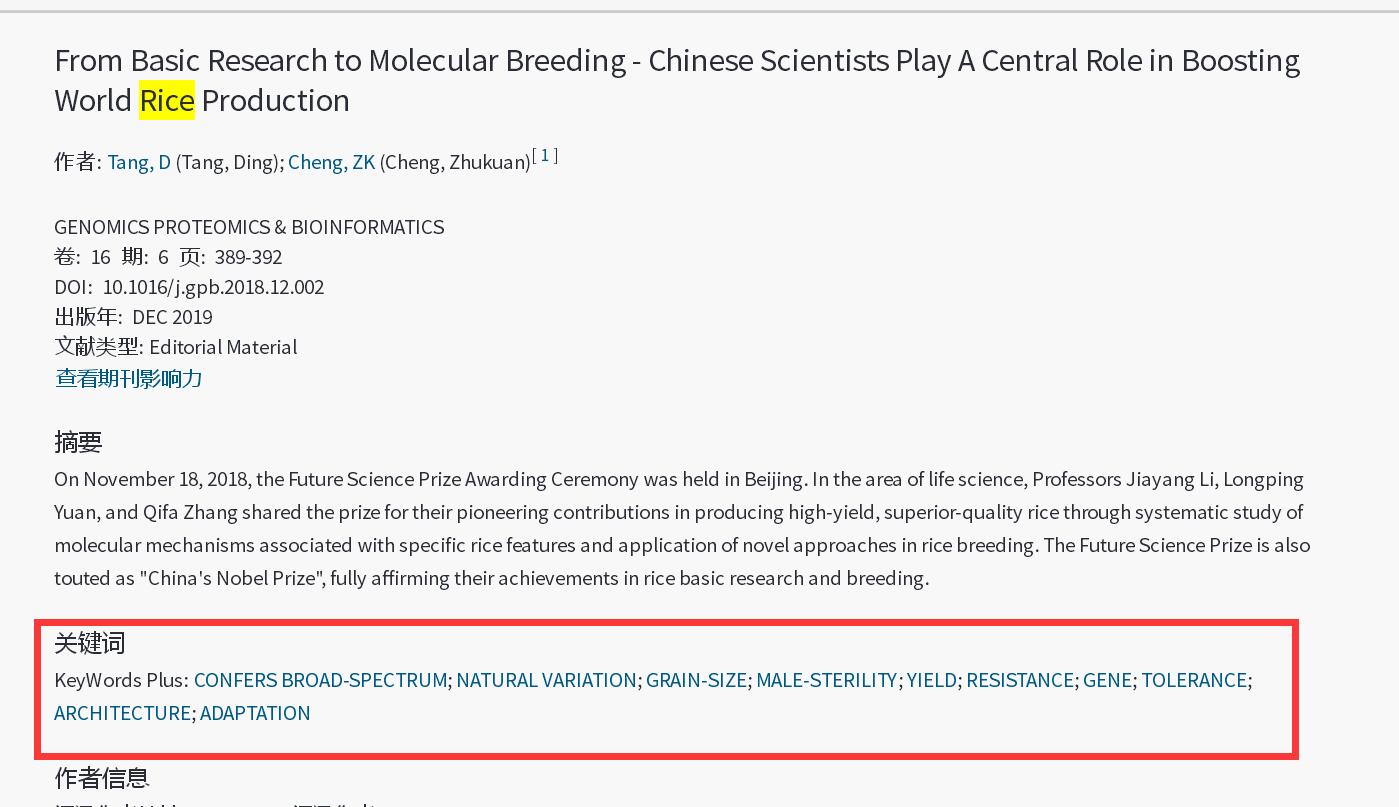Click the superscript reference 1 link

545,155
